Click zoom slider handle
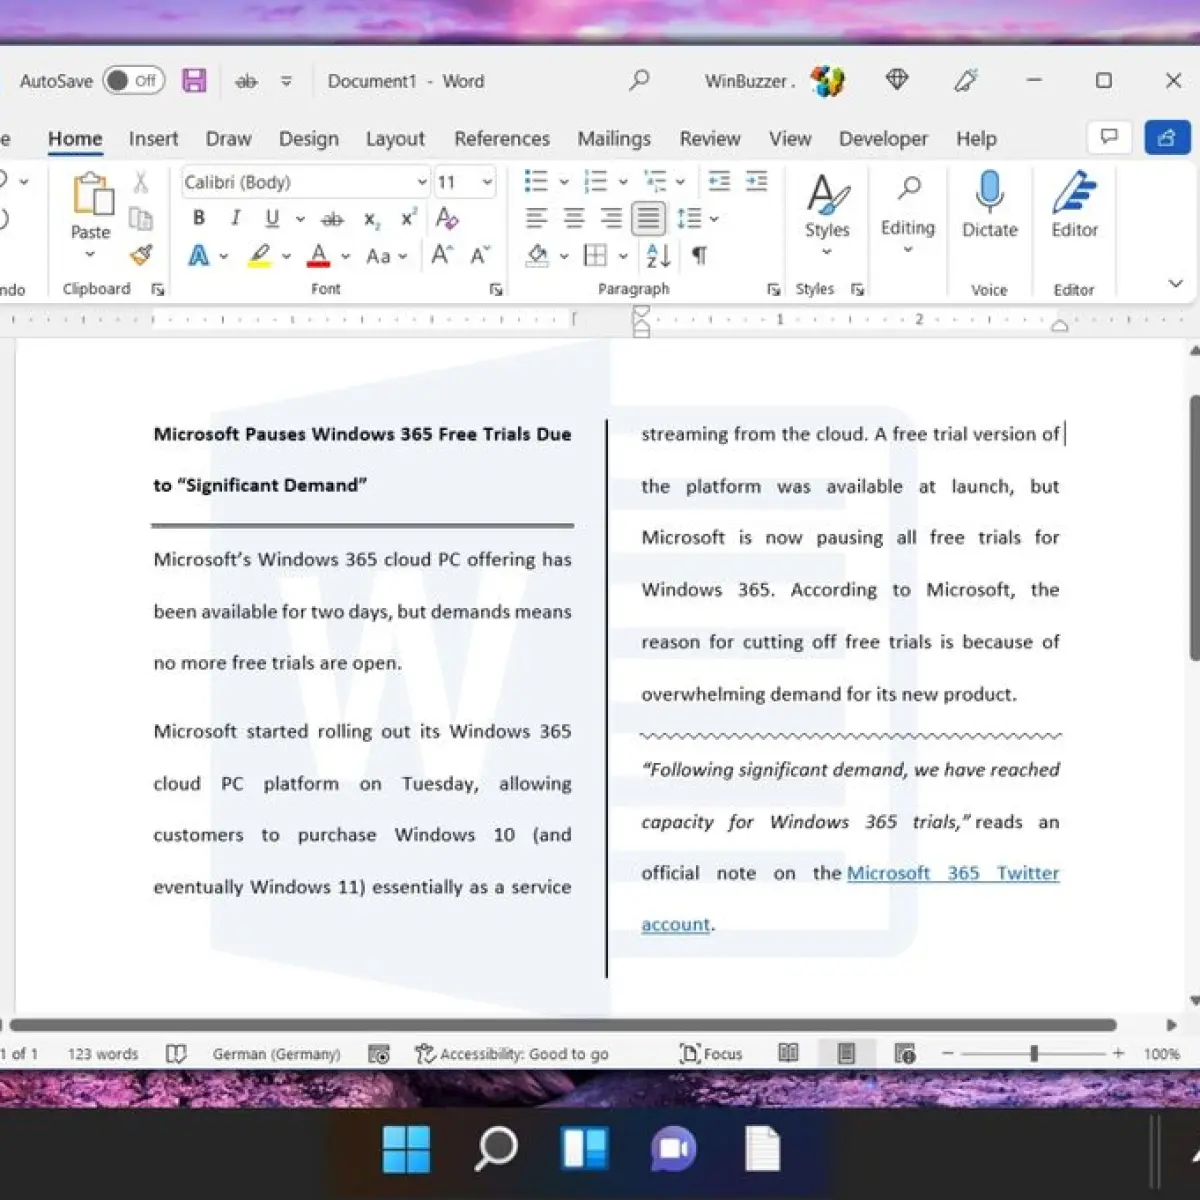 pos(1034,1054)
